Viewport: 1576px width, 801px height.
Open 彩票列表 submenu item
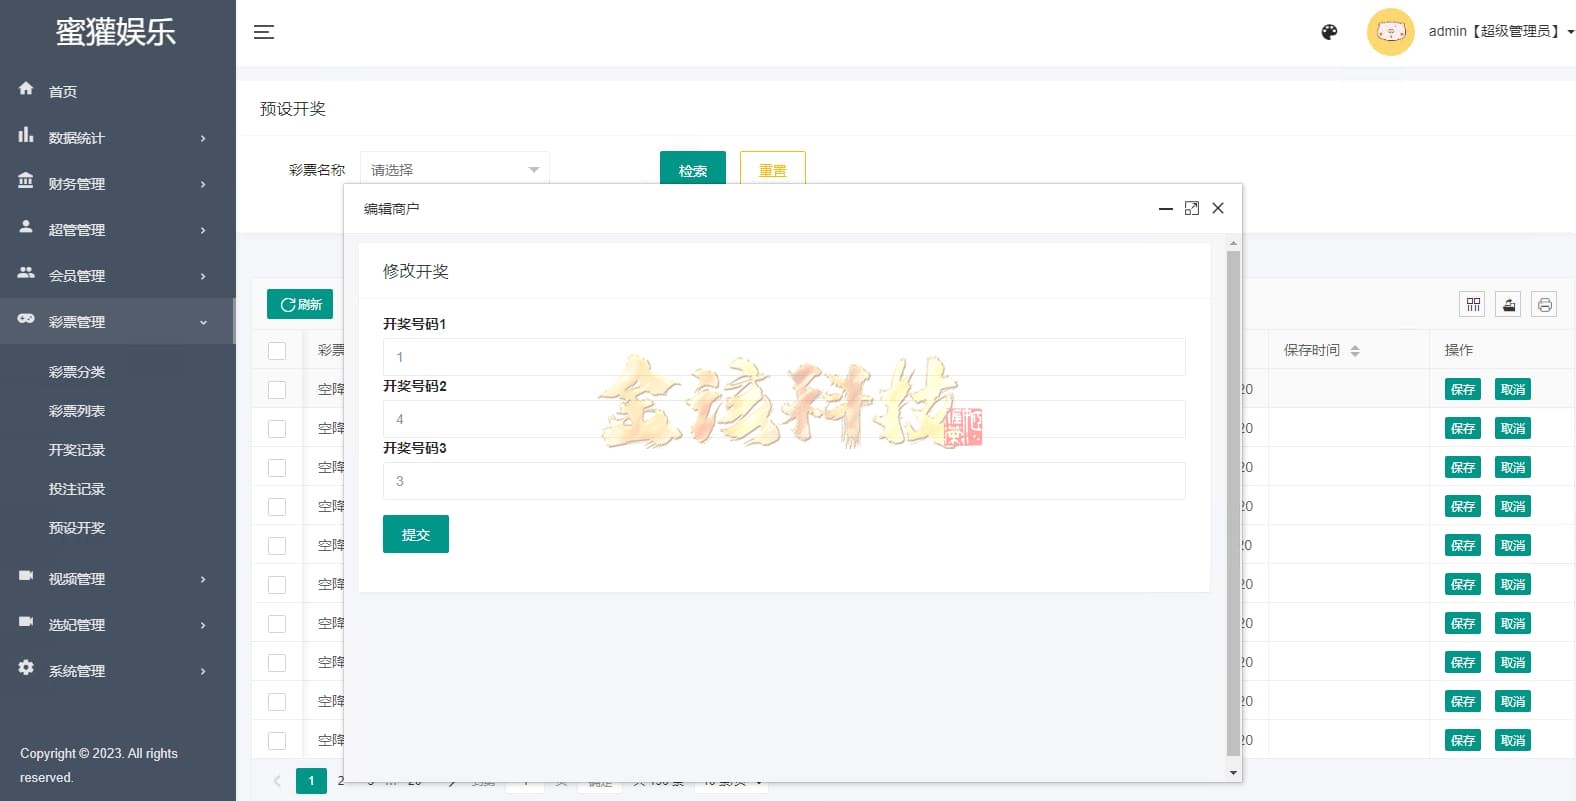[77, 411]
